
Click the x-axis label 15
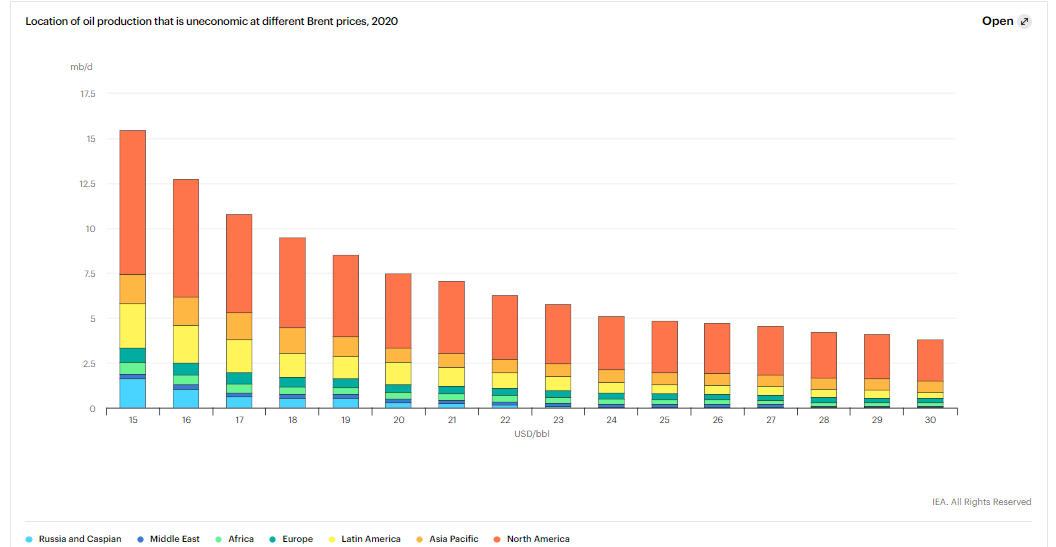(x=133, y=420)
